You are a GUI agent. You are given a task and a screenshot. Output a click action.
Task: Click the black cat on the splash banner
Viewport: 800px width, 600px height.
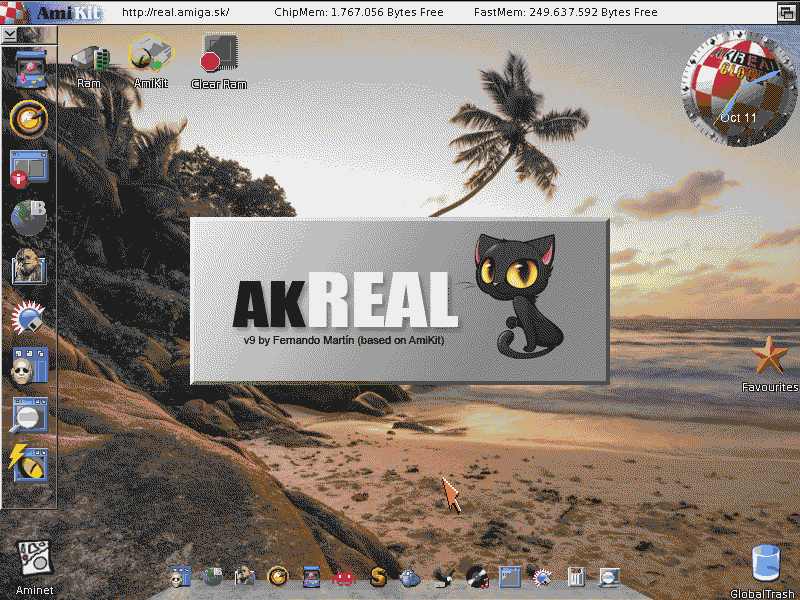(x=519, y=295)
